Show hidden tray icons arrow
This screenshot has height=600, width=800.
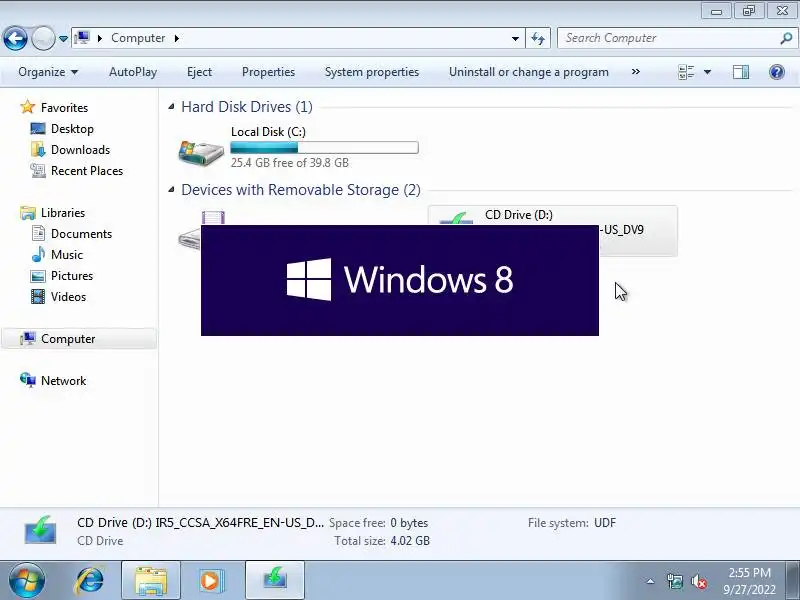click(x=651, y=581)
